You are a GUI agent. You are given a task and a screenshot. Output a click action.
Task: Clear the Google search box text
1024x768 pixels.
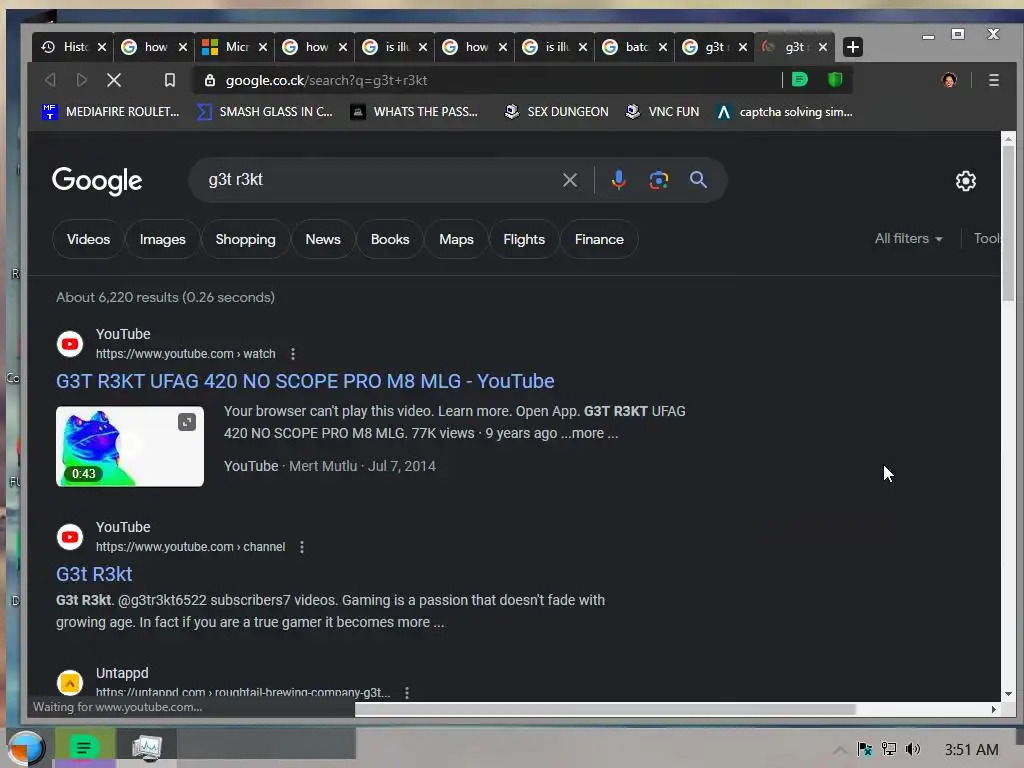click(569, 180)
